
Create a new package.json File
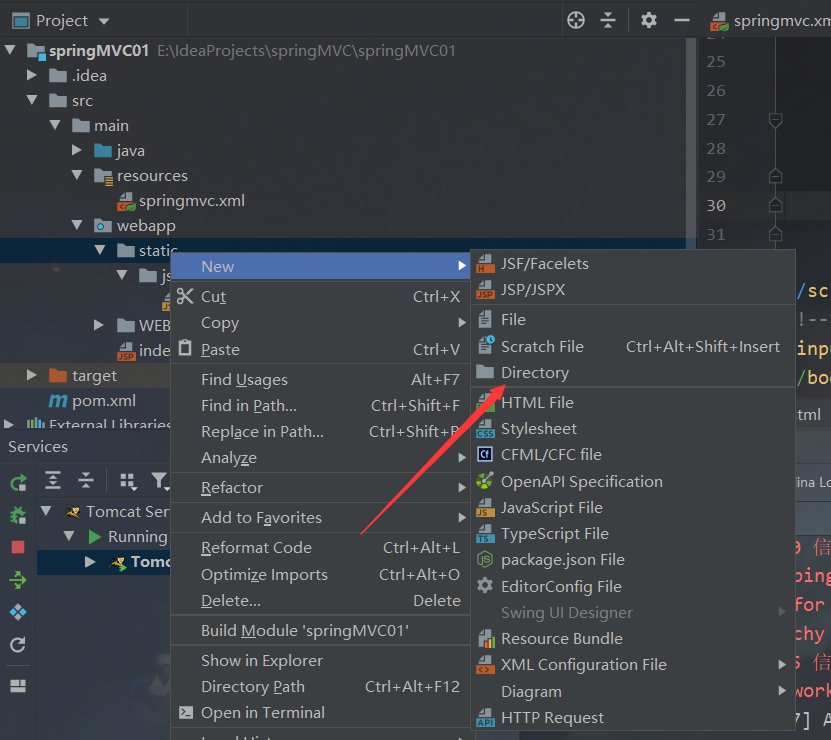633,560
